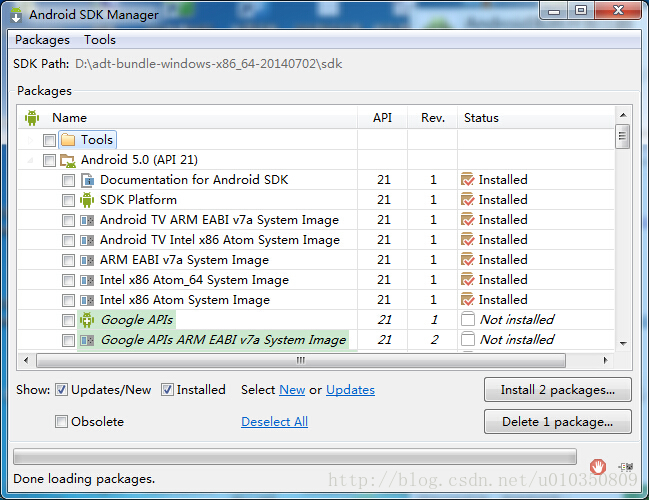649x500 pixels.
Task: Select the Android TV ARM EABI v7a System Image row
Action: (316, 220)
